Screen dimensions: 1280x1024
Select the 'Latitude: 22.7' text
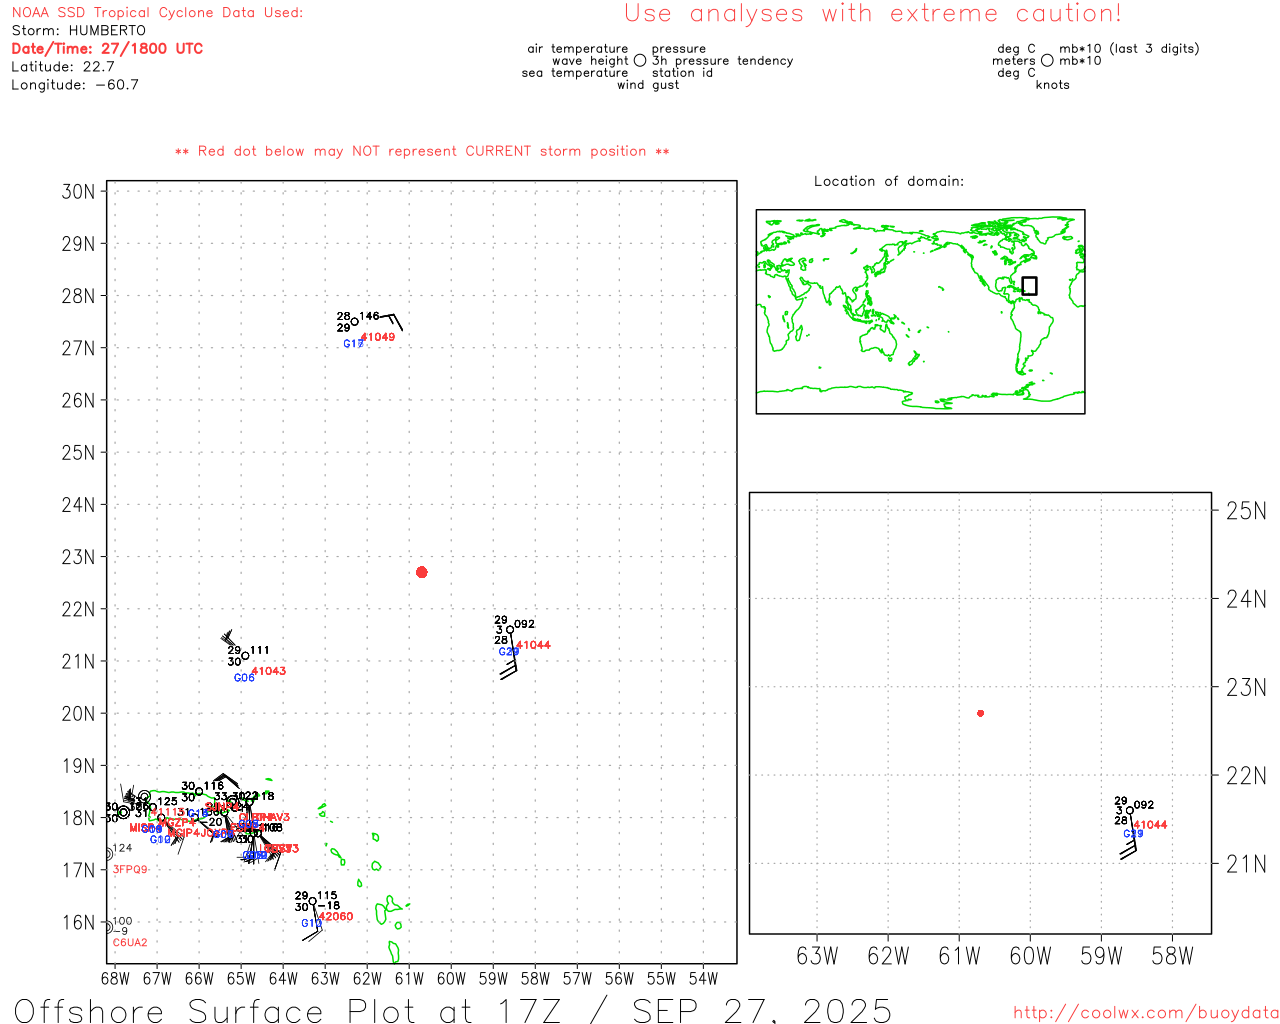pos(63,66)
